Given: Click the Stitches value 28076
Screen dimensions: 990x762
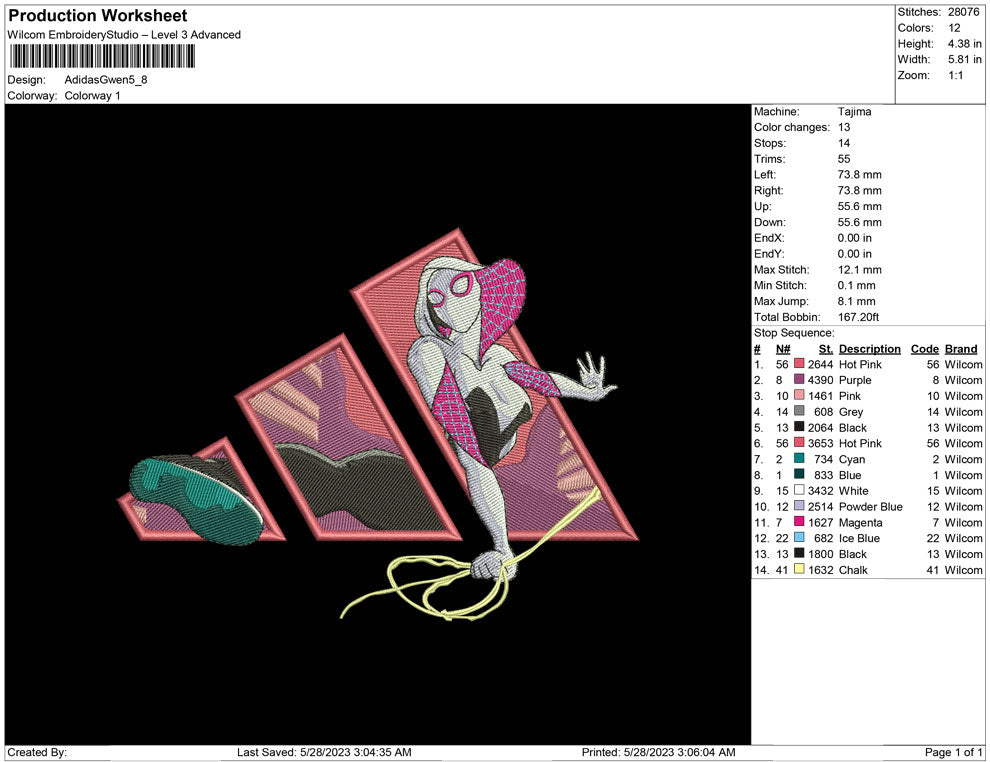Looking at the screenshot, I should click(963, 12).
